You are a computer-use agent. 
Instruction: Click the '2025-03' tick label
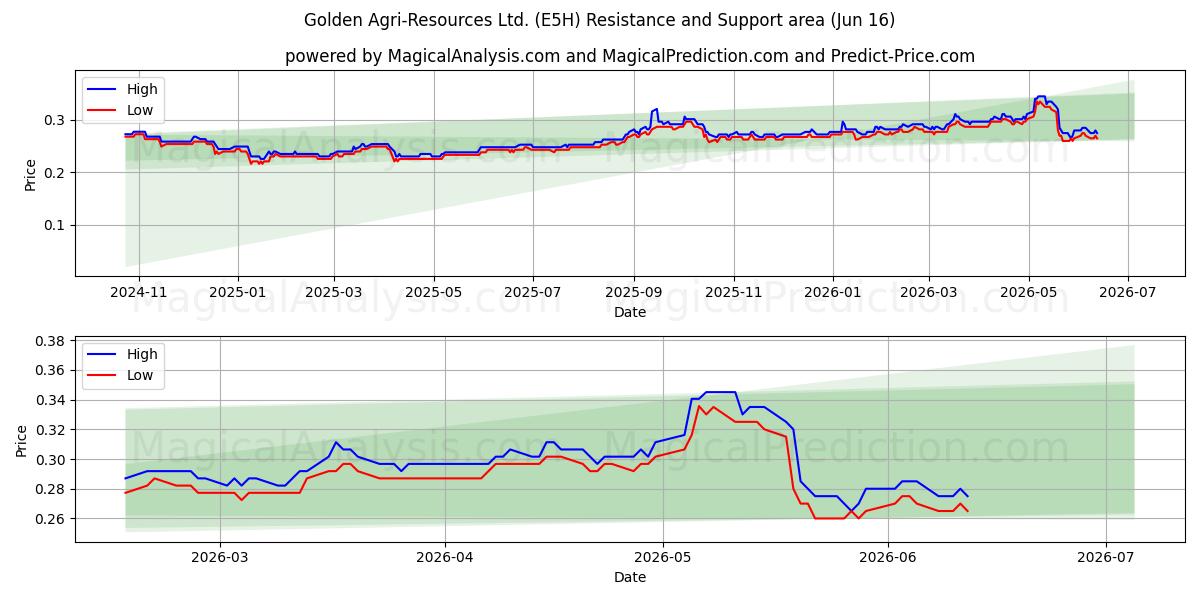333,292
